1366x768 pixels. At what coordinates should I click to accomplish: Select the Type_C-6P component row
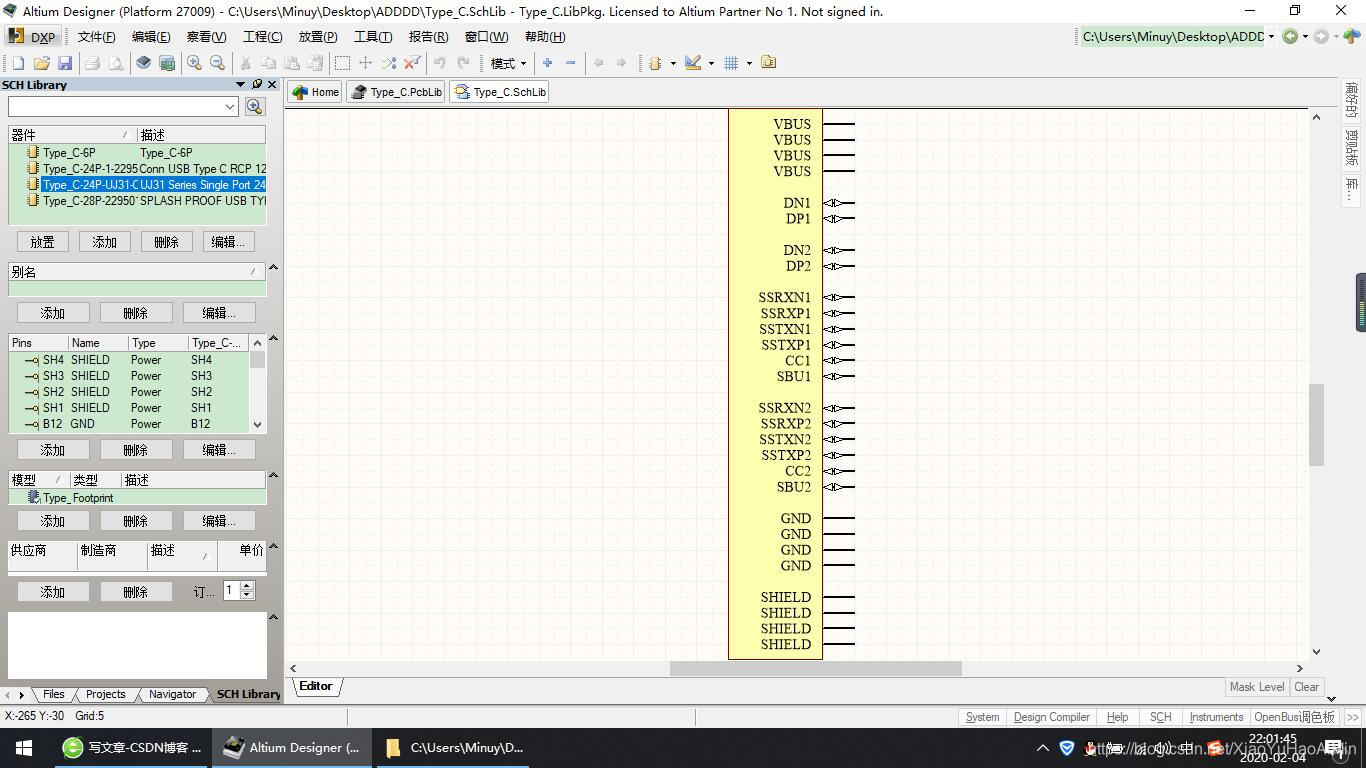138,153
